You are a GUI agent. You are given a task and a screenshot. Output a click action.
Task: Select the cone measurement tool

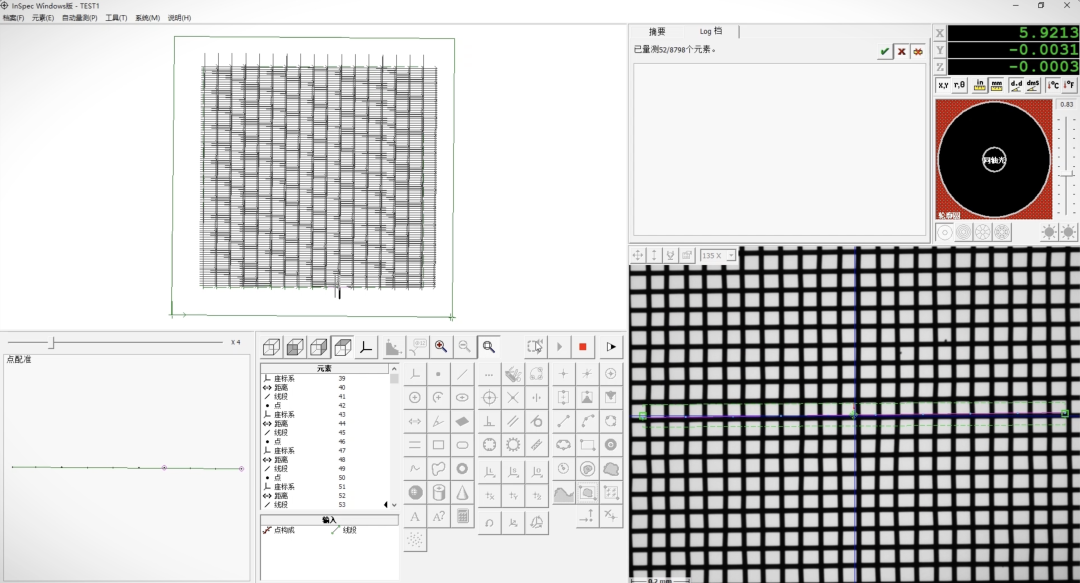462,493
